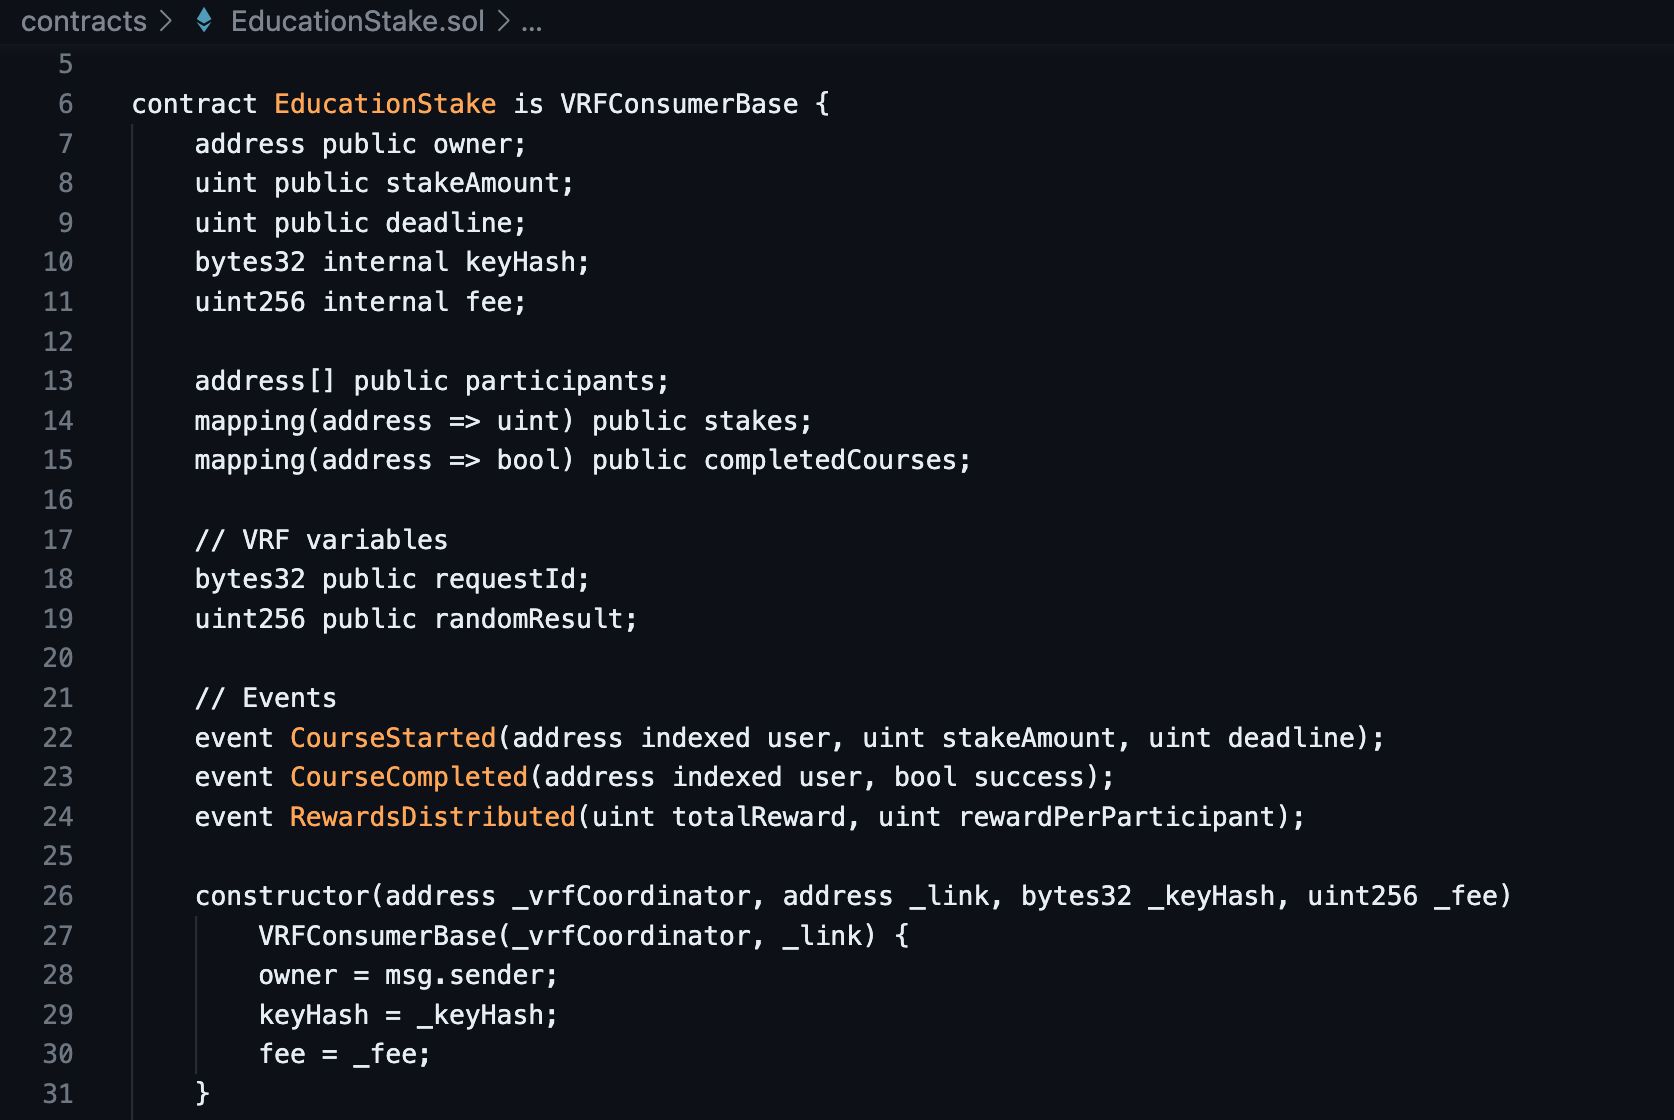Click line number 6 in gutter
Viewport: 1674px width, 1120px height.
(x=66, y=104)
